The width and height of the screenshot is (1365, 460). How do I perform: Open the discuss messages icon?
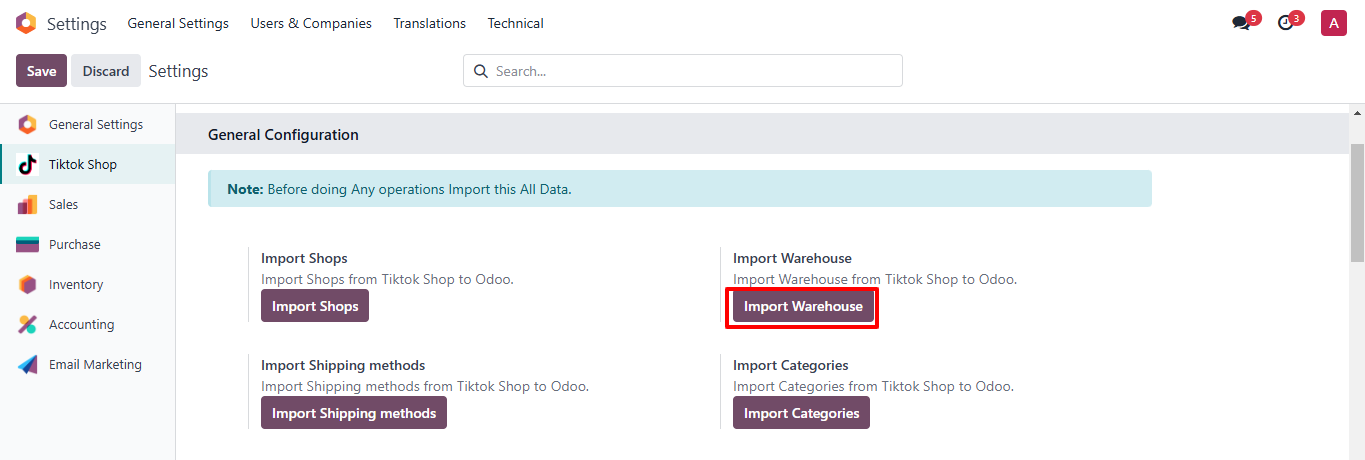[1241, 23]
